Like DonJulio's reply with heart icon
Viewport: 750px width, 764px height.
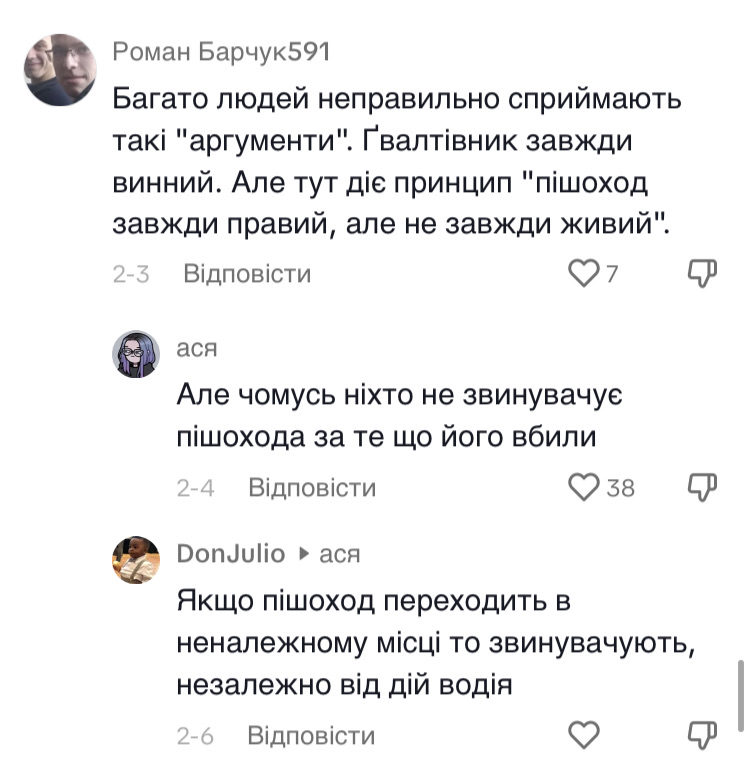point(582,736)
